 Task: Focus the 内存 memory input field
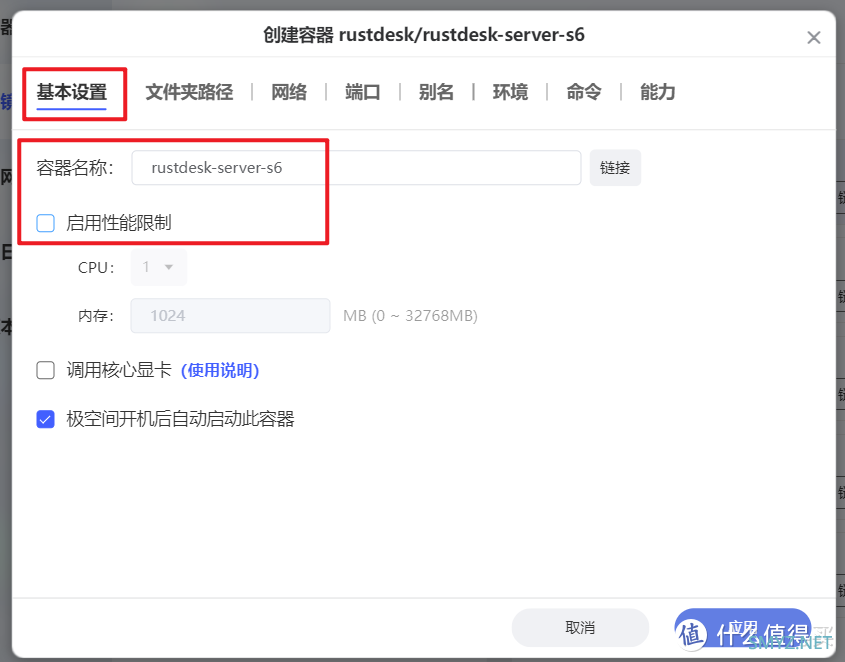[230, 315]
